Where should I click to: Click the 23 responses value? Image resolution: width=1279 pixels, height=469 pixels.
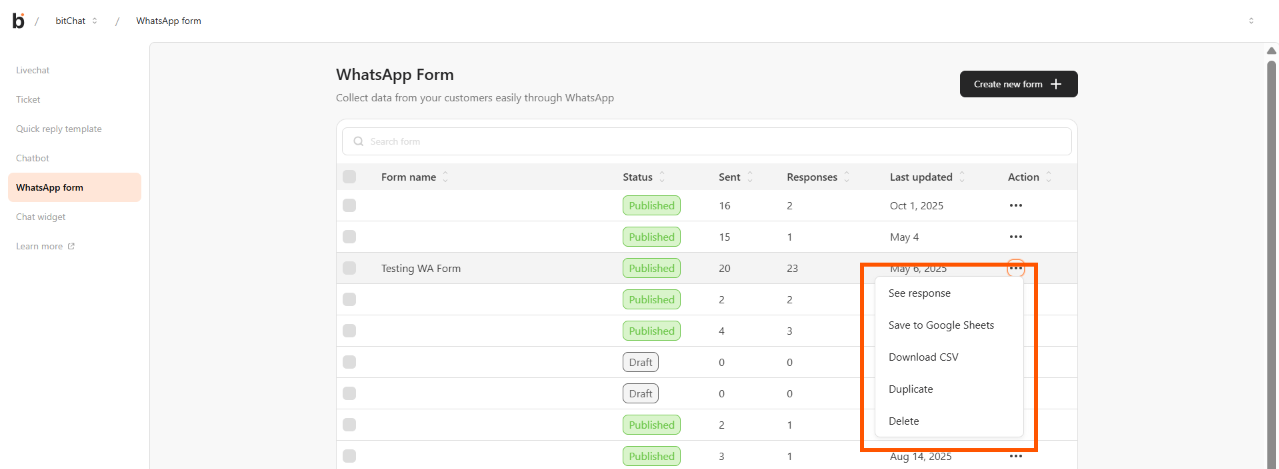793,268
